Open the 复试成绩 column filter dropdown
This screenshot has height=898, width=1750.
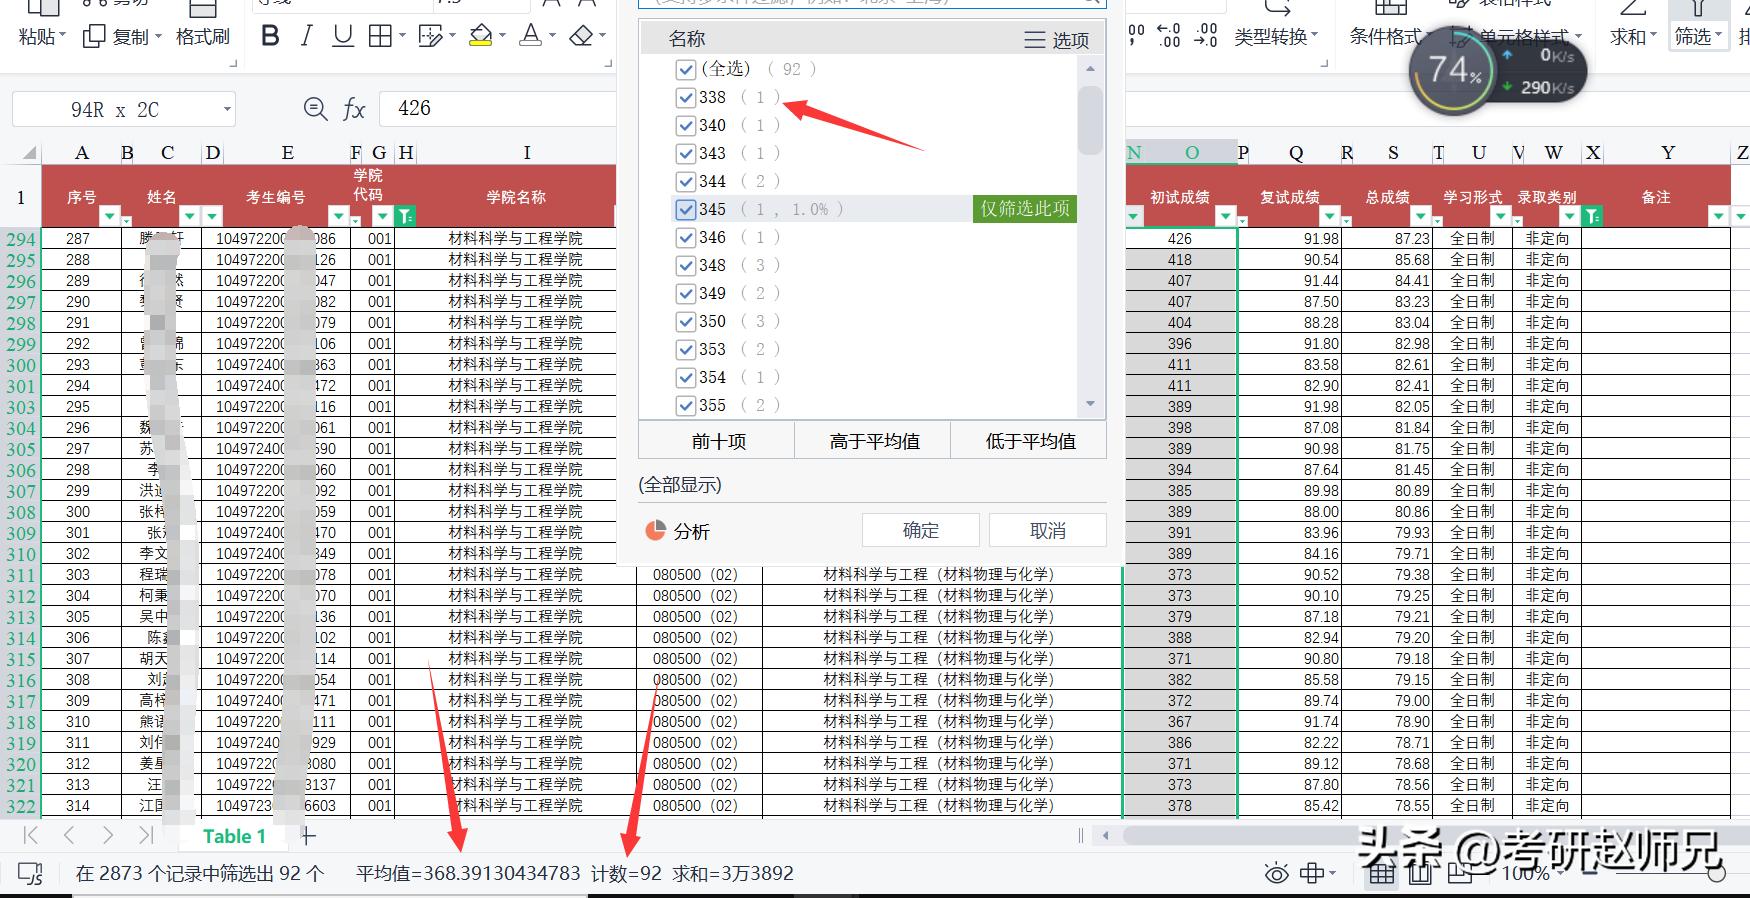coord(1329,216)
